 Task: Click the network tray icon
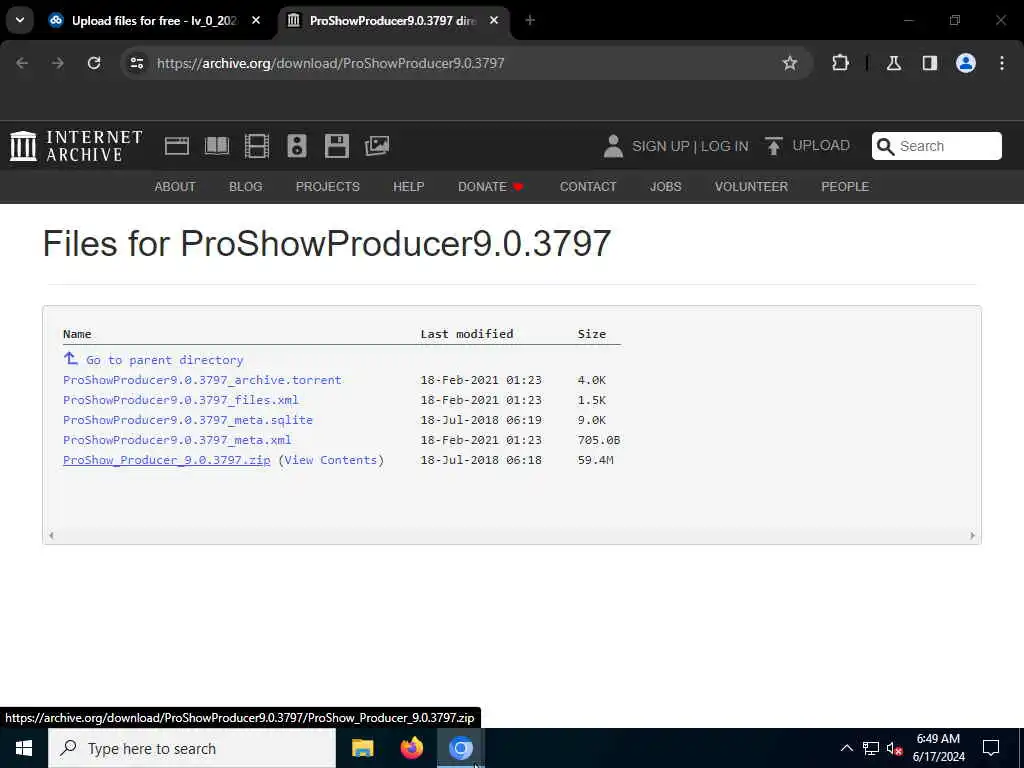tap(871, 748)
